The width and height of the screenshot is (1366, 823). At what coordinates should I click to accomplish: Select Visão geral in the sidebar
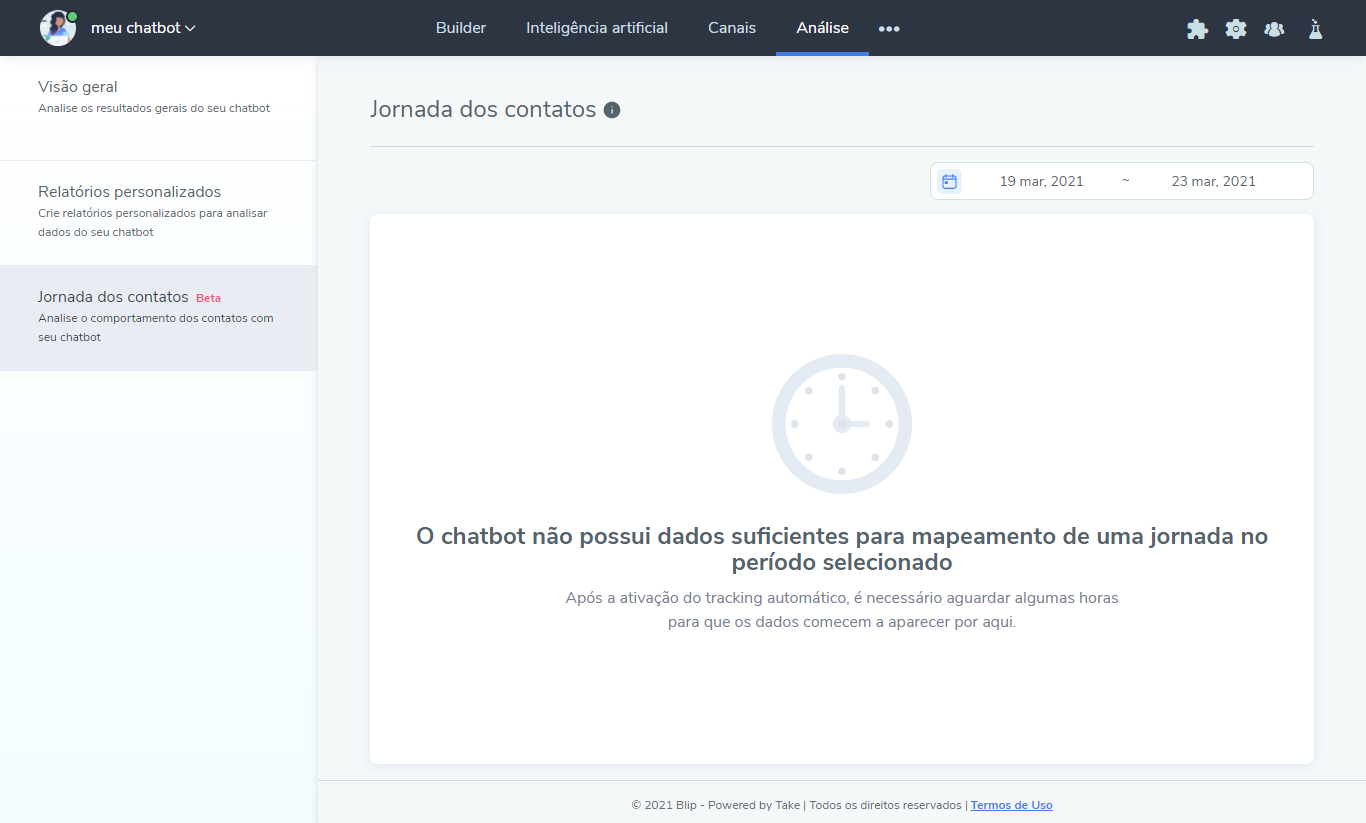pyautogui.click(x=78, y=87)
